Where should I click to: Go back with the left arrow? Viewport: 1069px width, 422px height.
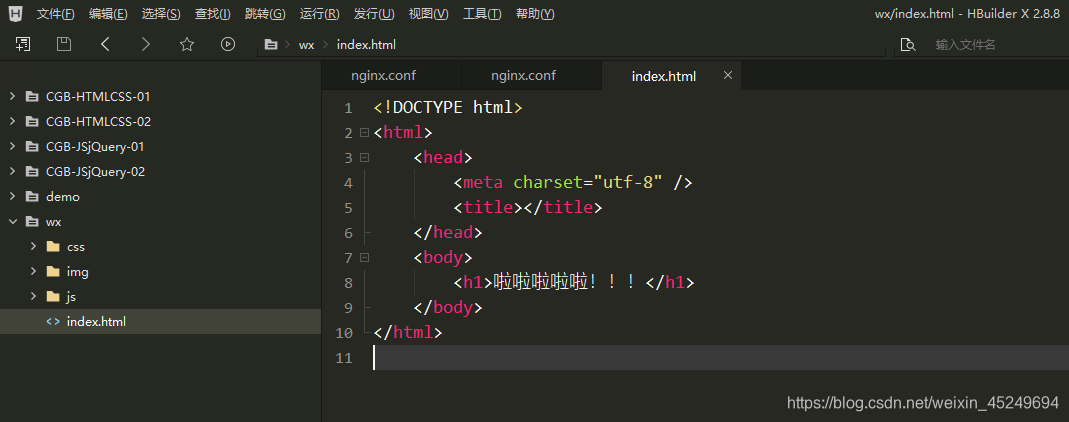coord(105,44)
